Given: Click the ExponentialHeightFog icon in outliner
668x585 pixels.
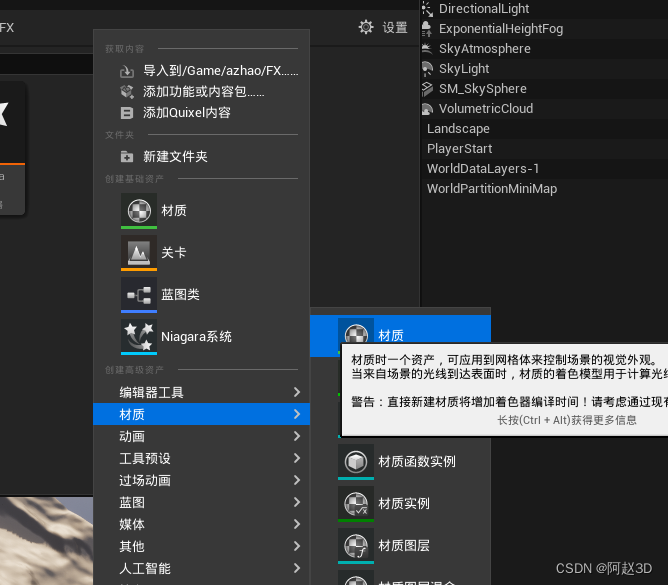Looking at the screenshot, I should click(426, 29).
